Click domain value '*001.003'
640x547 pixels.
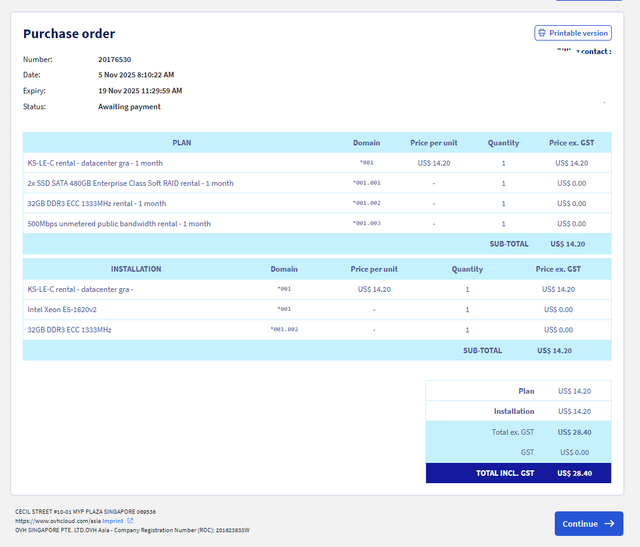(x=367, y=223)
